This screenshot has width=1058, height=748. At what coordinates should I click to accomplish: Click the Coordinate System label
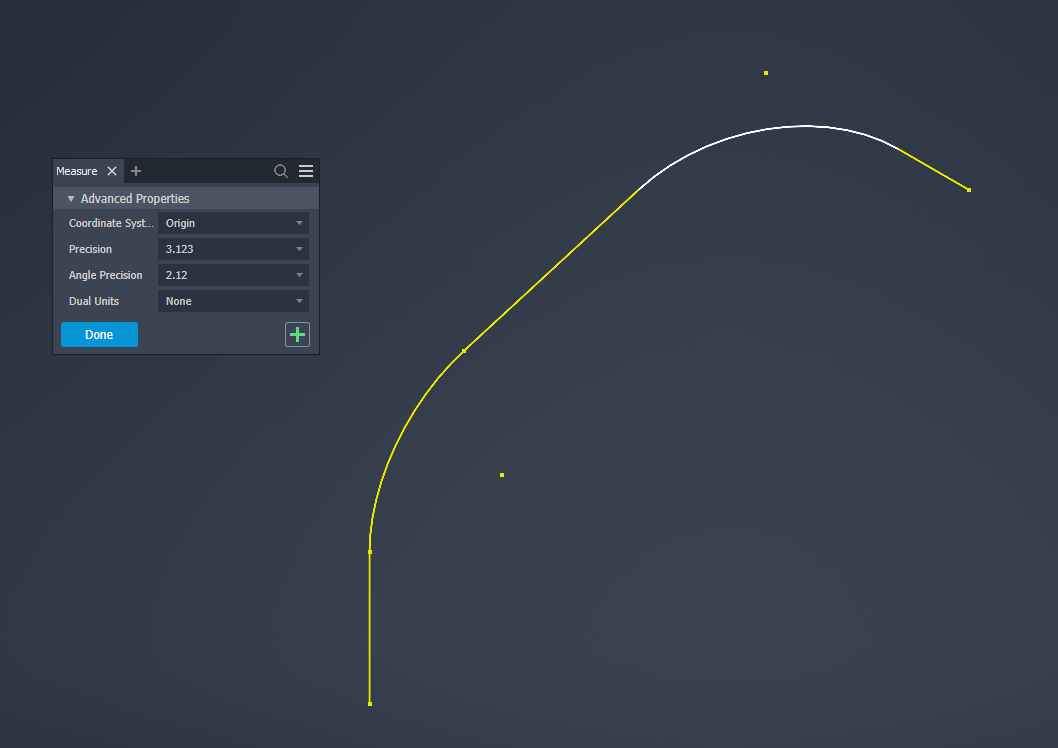[111, 223]
